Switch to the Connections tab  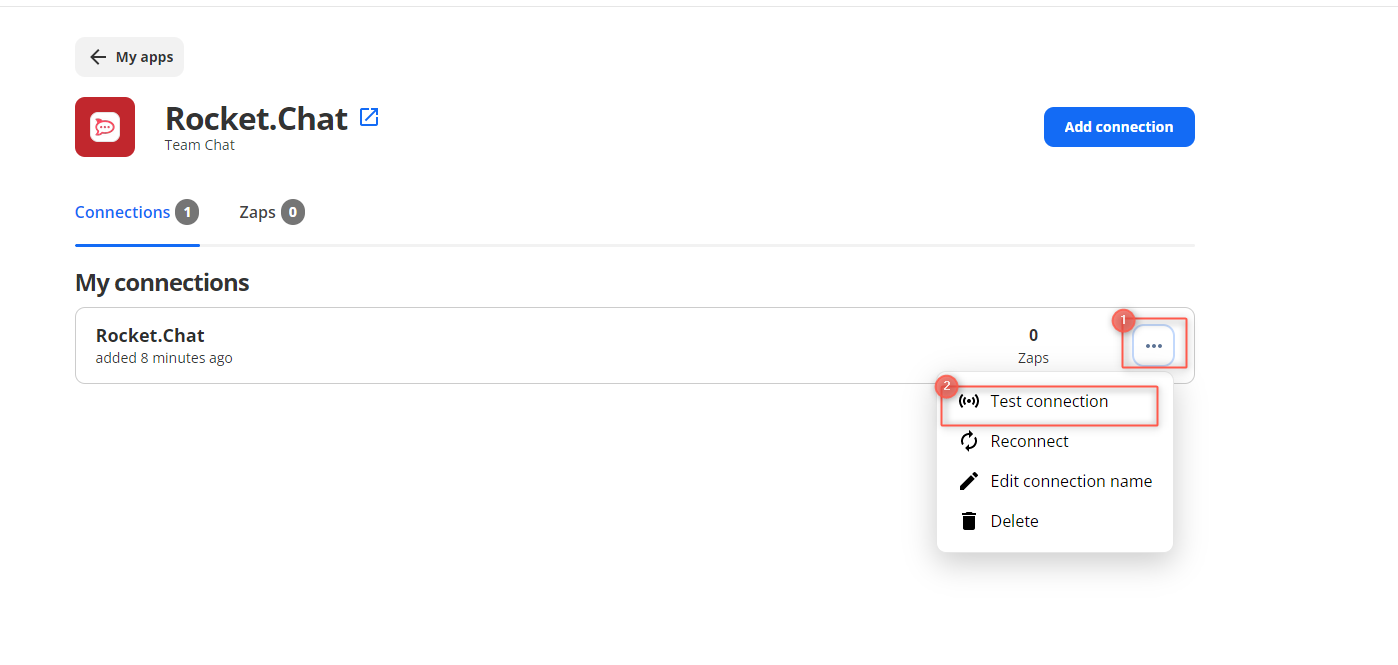tap(122, 212)
